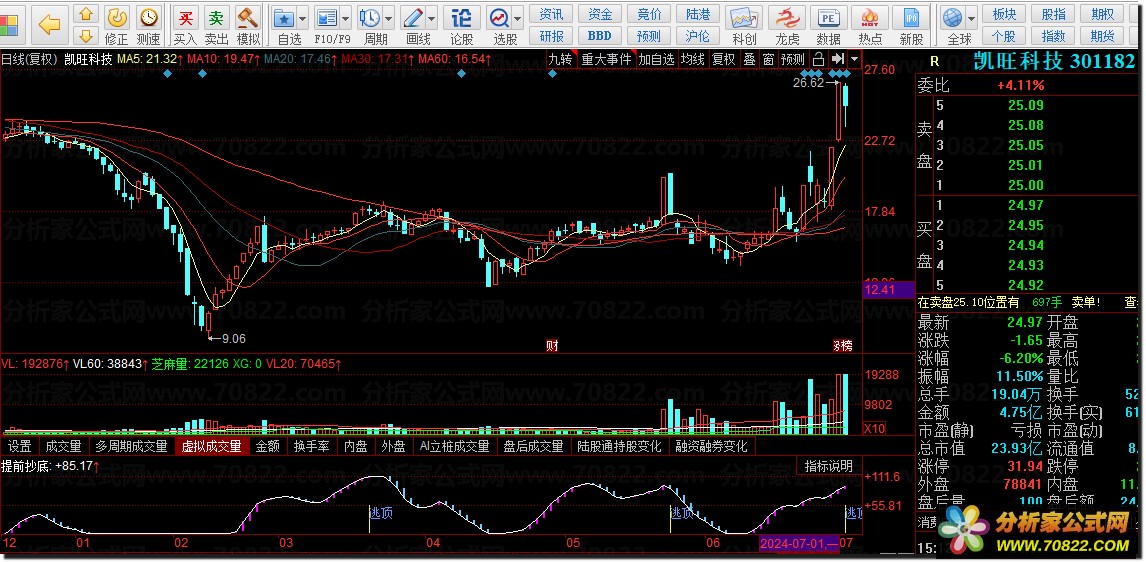Select the 换手率 tab
Screen dimensions: 1146x562
point(311,446)
